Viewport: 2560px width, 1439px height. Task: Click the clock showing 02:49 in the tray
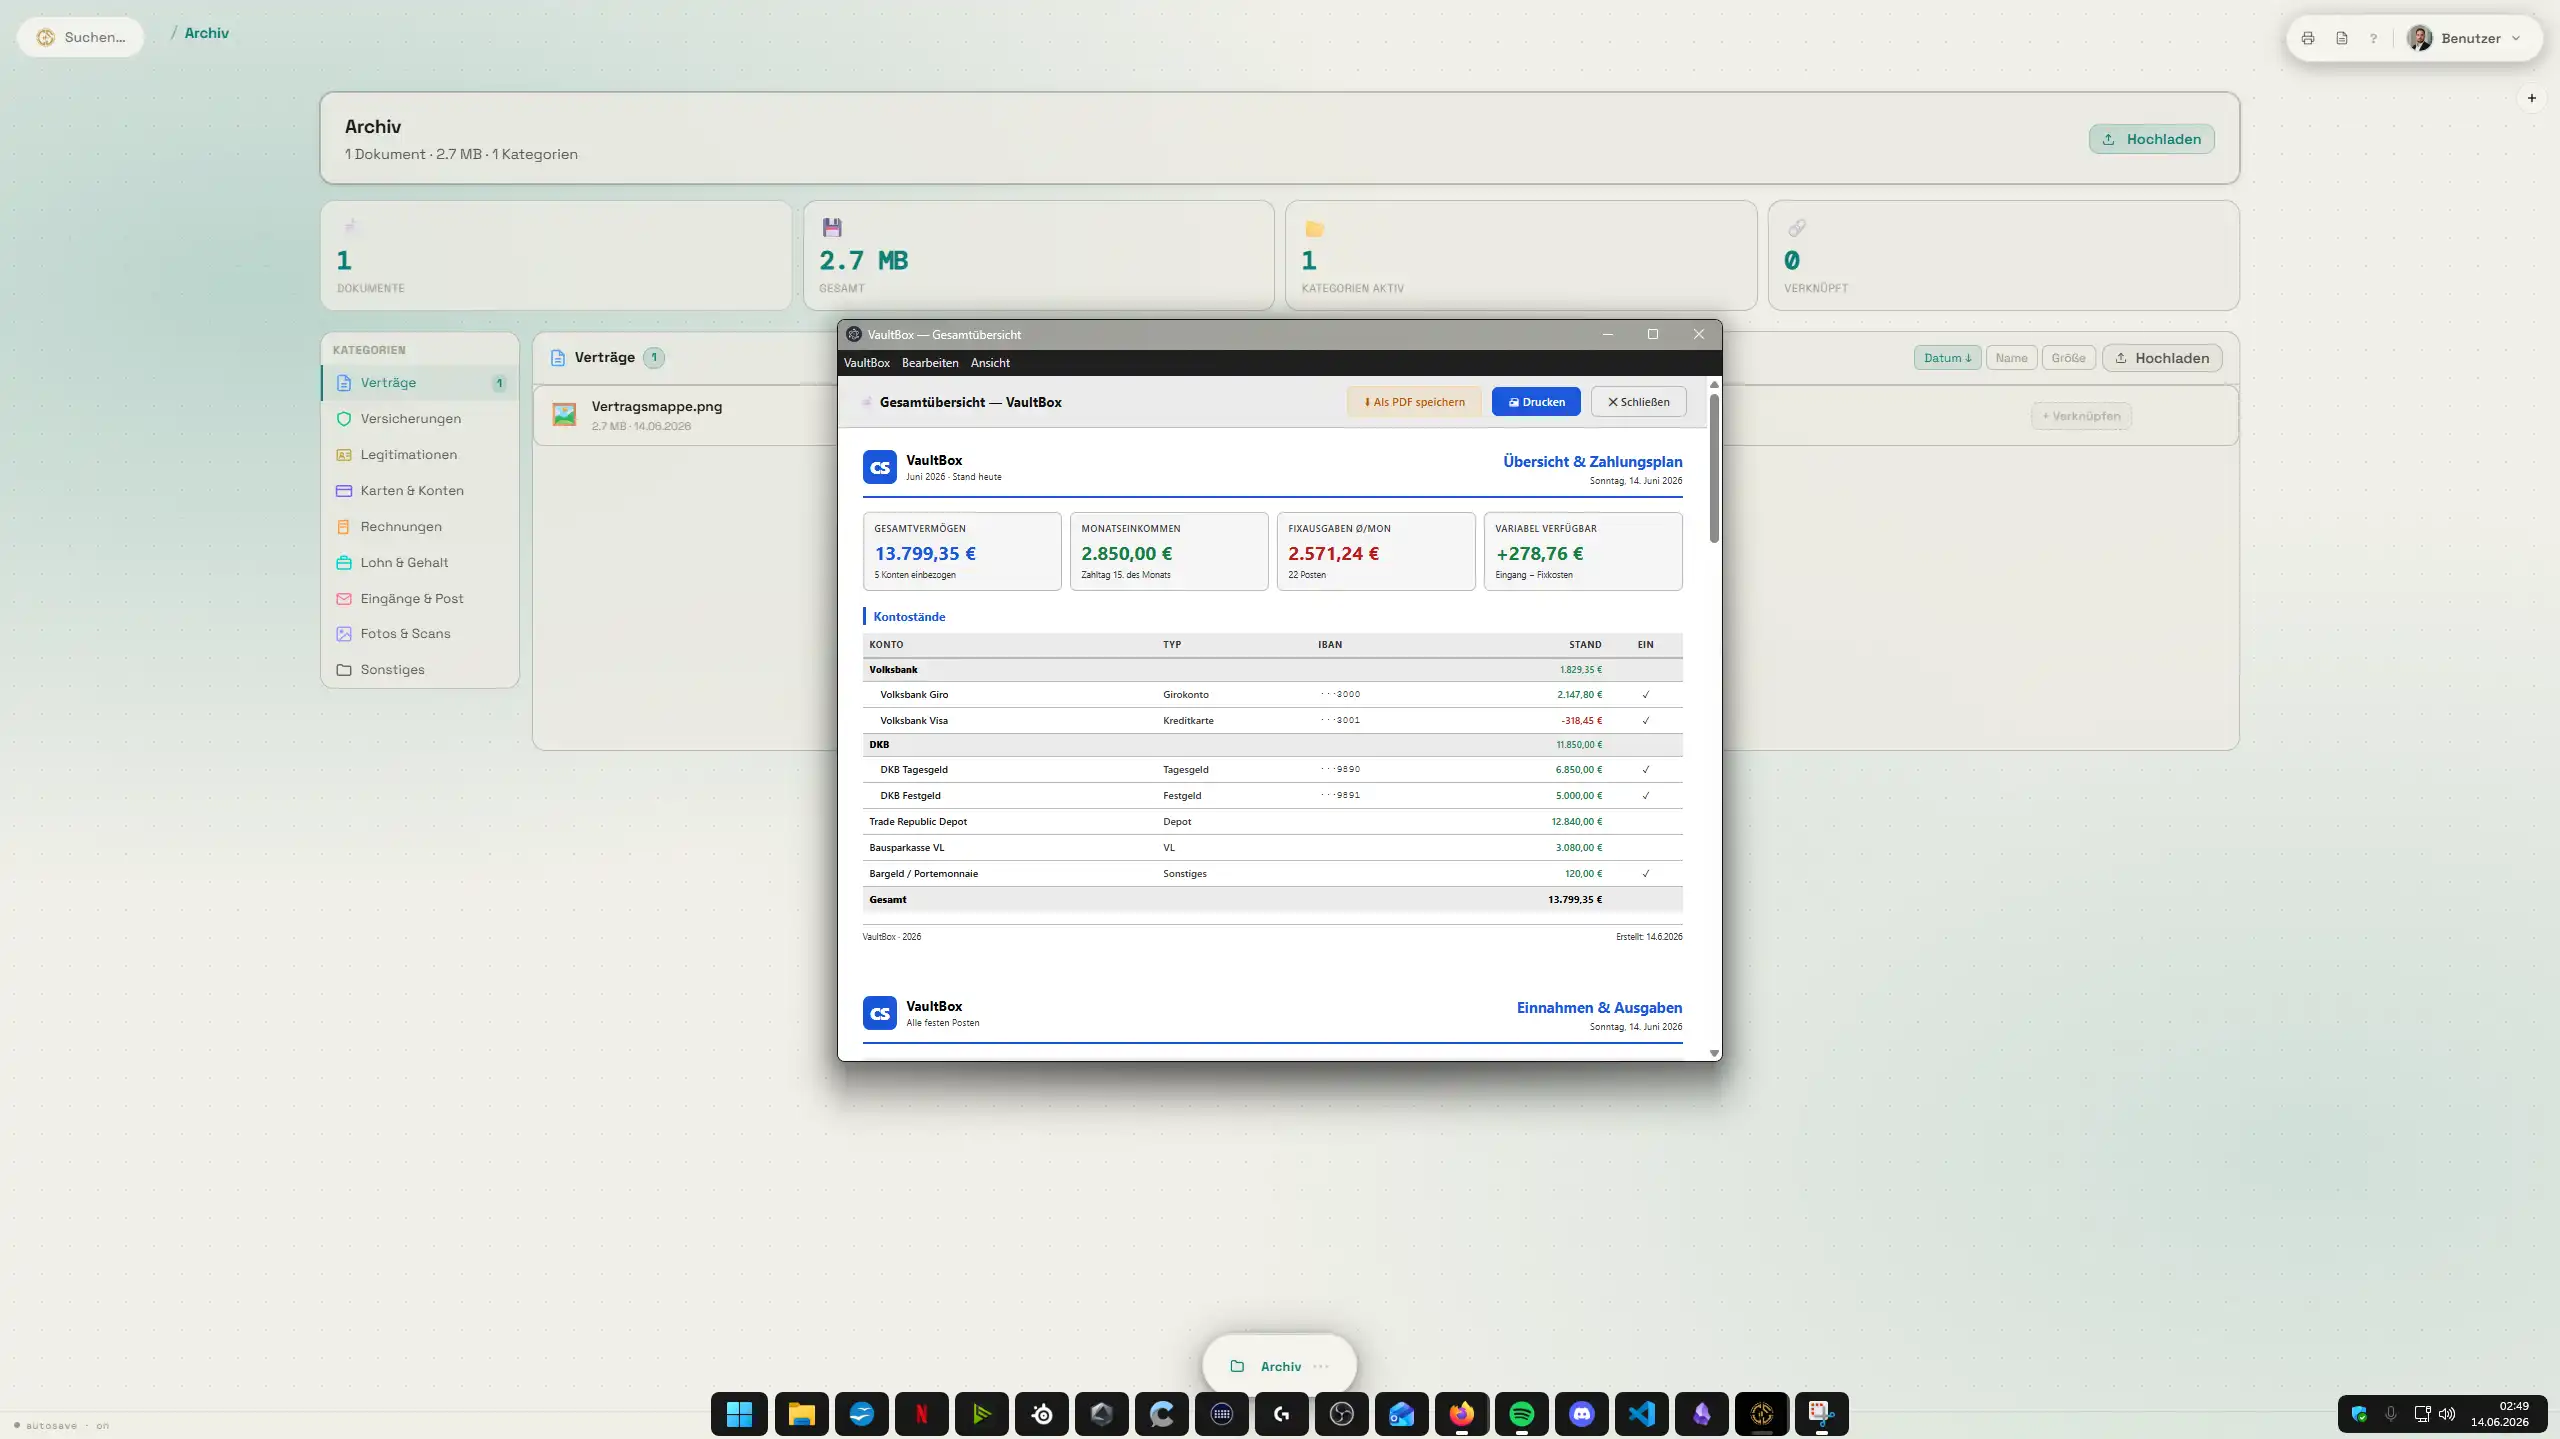2514,1406
